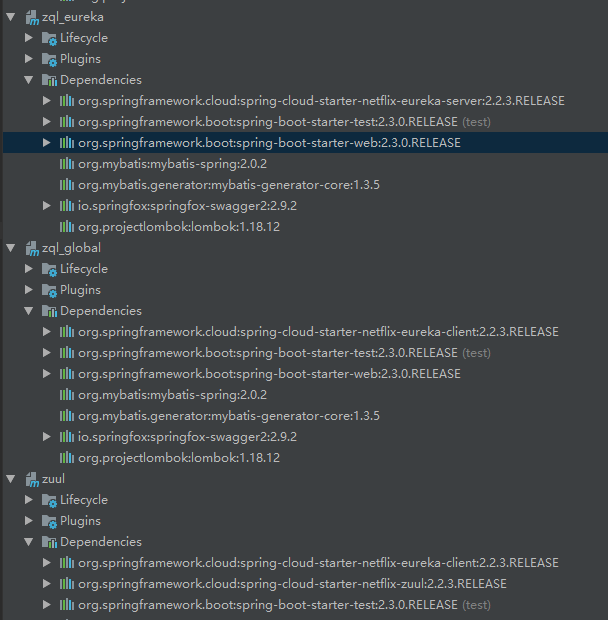
Task: Expand Plugins under zql_eureka
Action: point(28,59)
